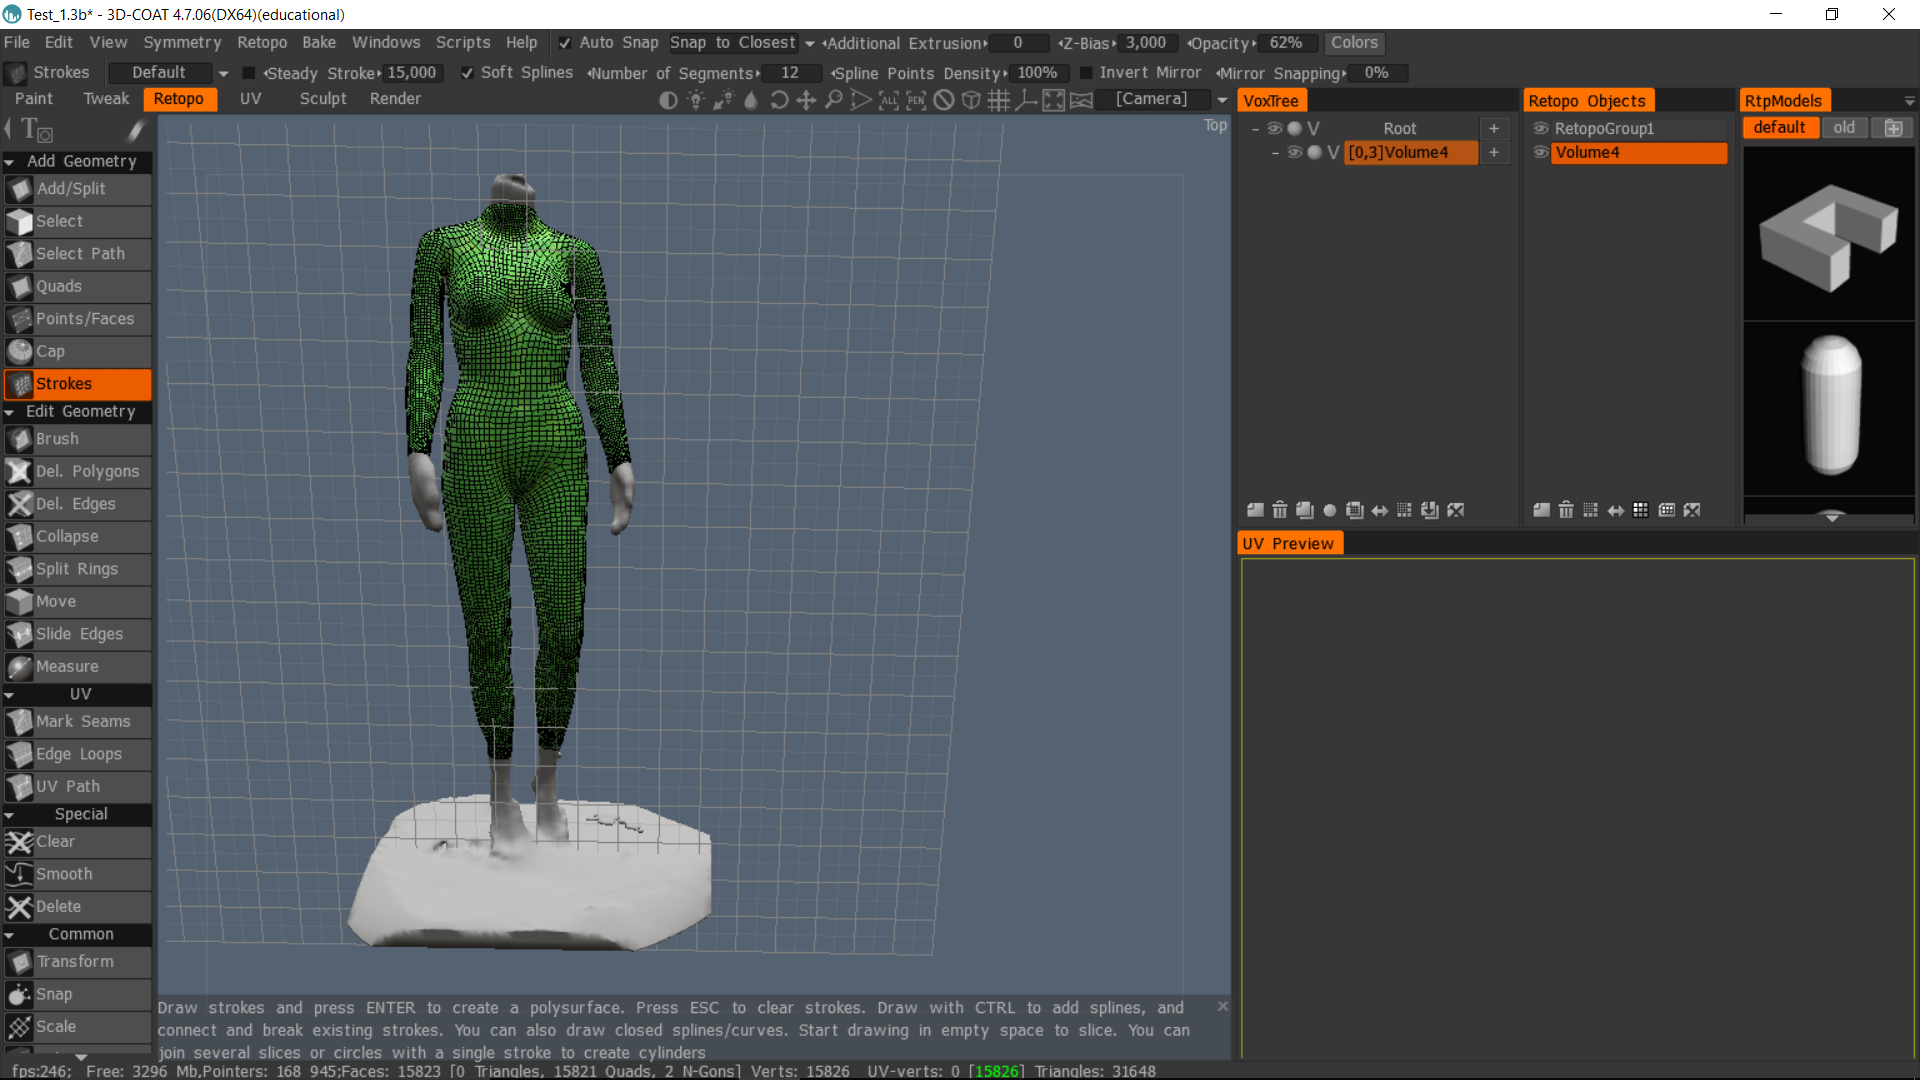This screenshot has height=1080, width=1920.
Task: Click the rotate camera navigation icon
Action: 779,100
